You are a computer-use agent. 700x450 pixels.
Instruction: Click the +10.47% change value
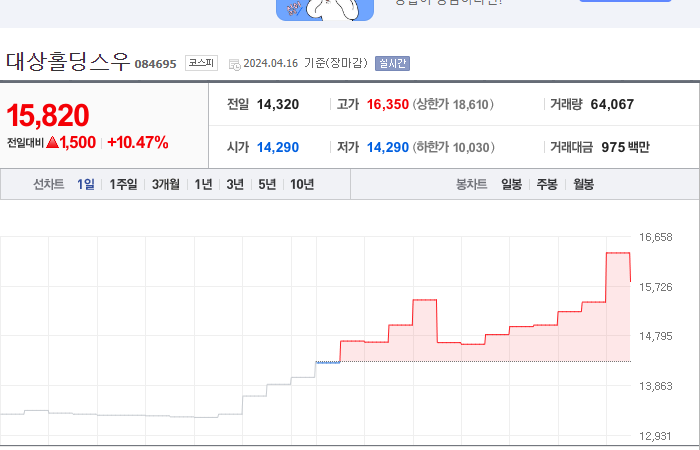[x=138, y=142]
